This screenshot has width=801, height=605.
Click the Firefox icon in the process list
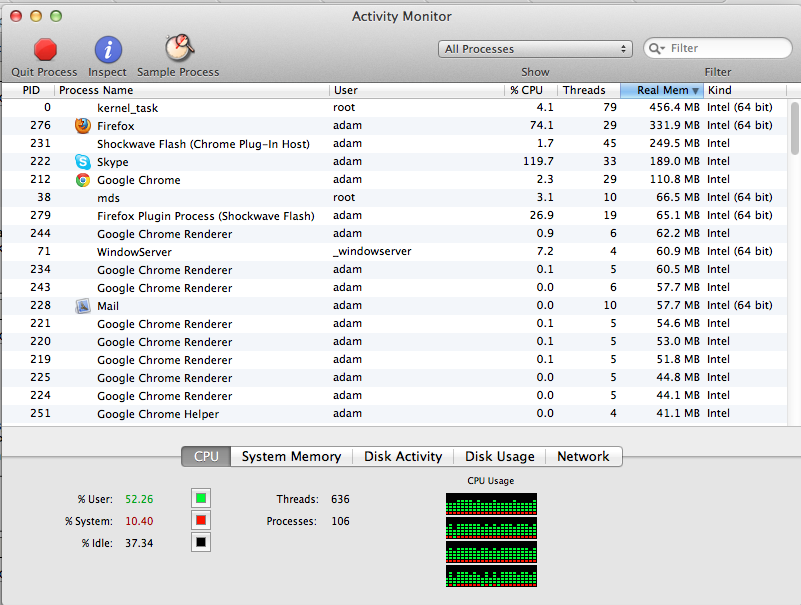coord(82,126)
